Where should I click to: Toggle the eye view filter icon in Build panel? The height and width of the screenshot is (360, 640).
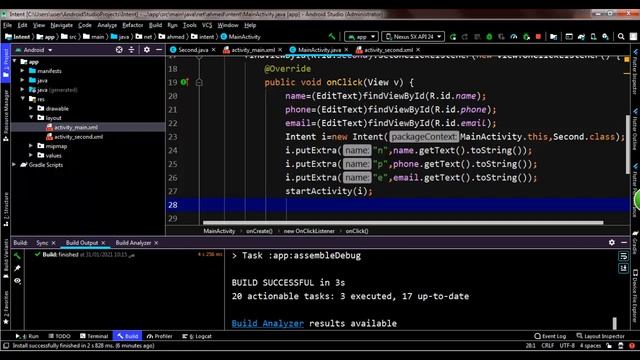point(17,281)
